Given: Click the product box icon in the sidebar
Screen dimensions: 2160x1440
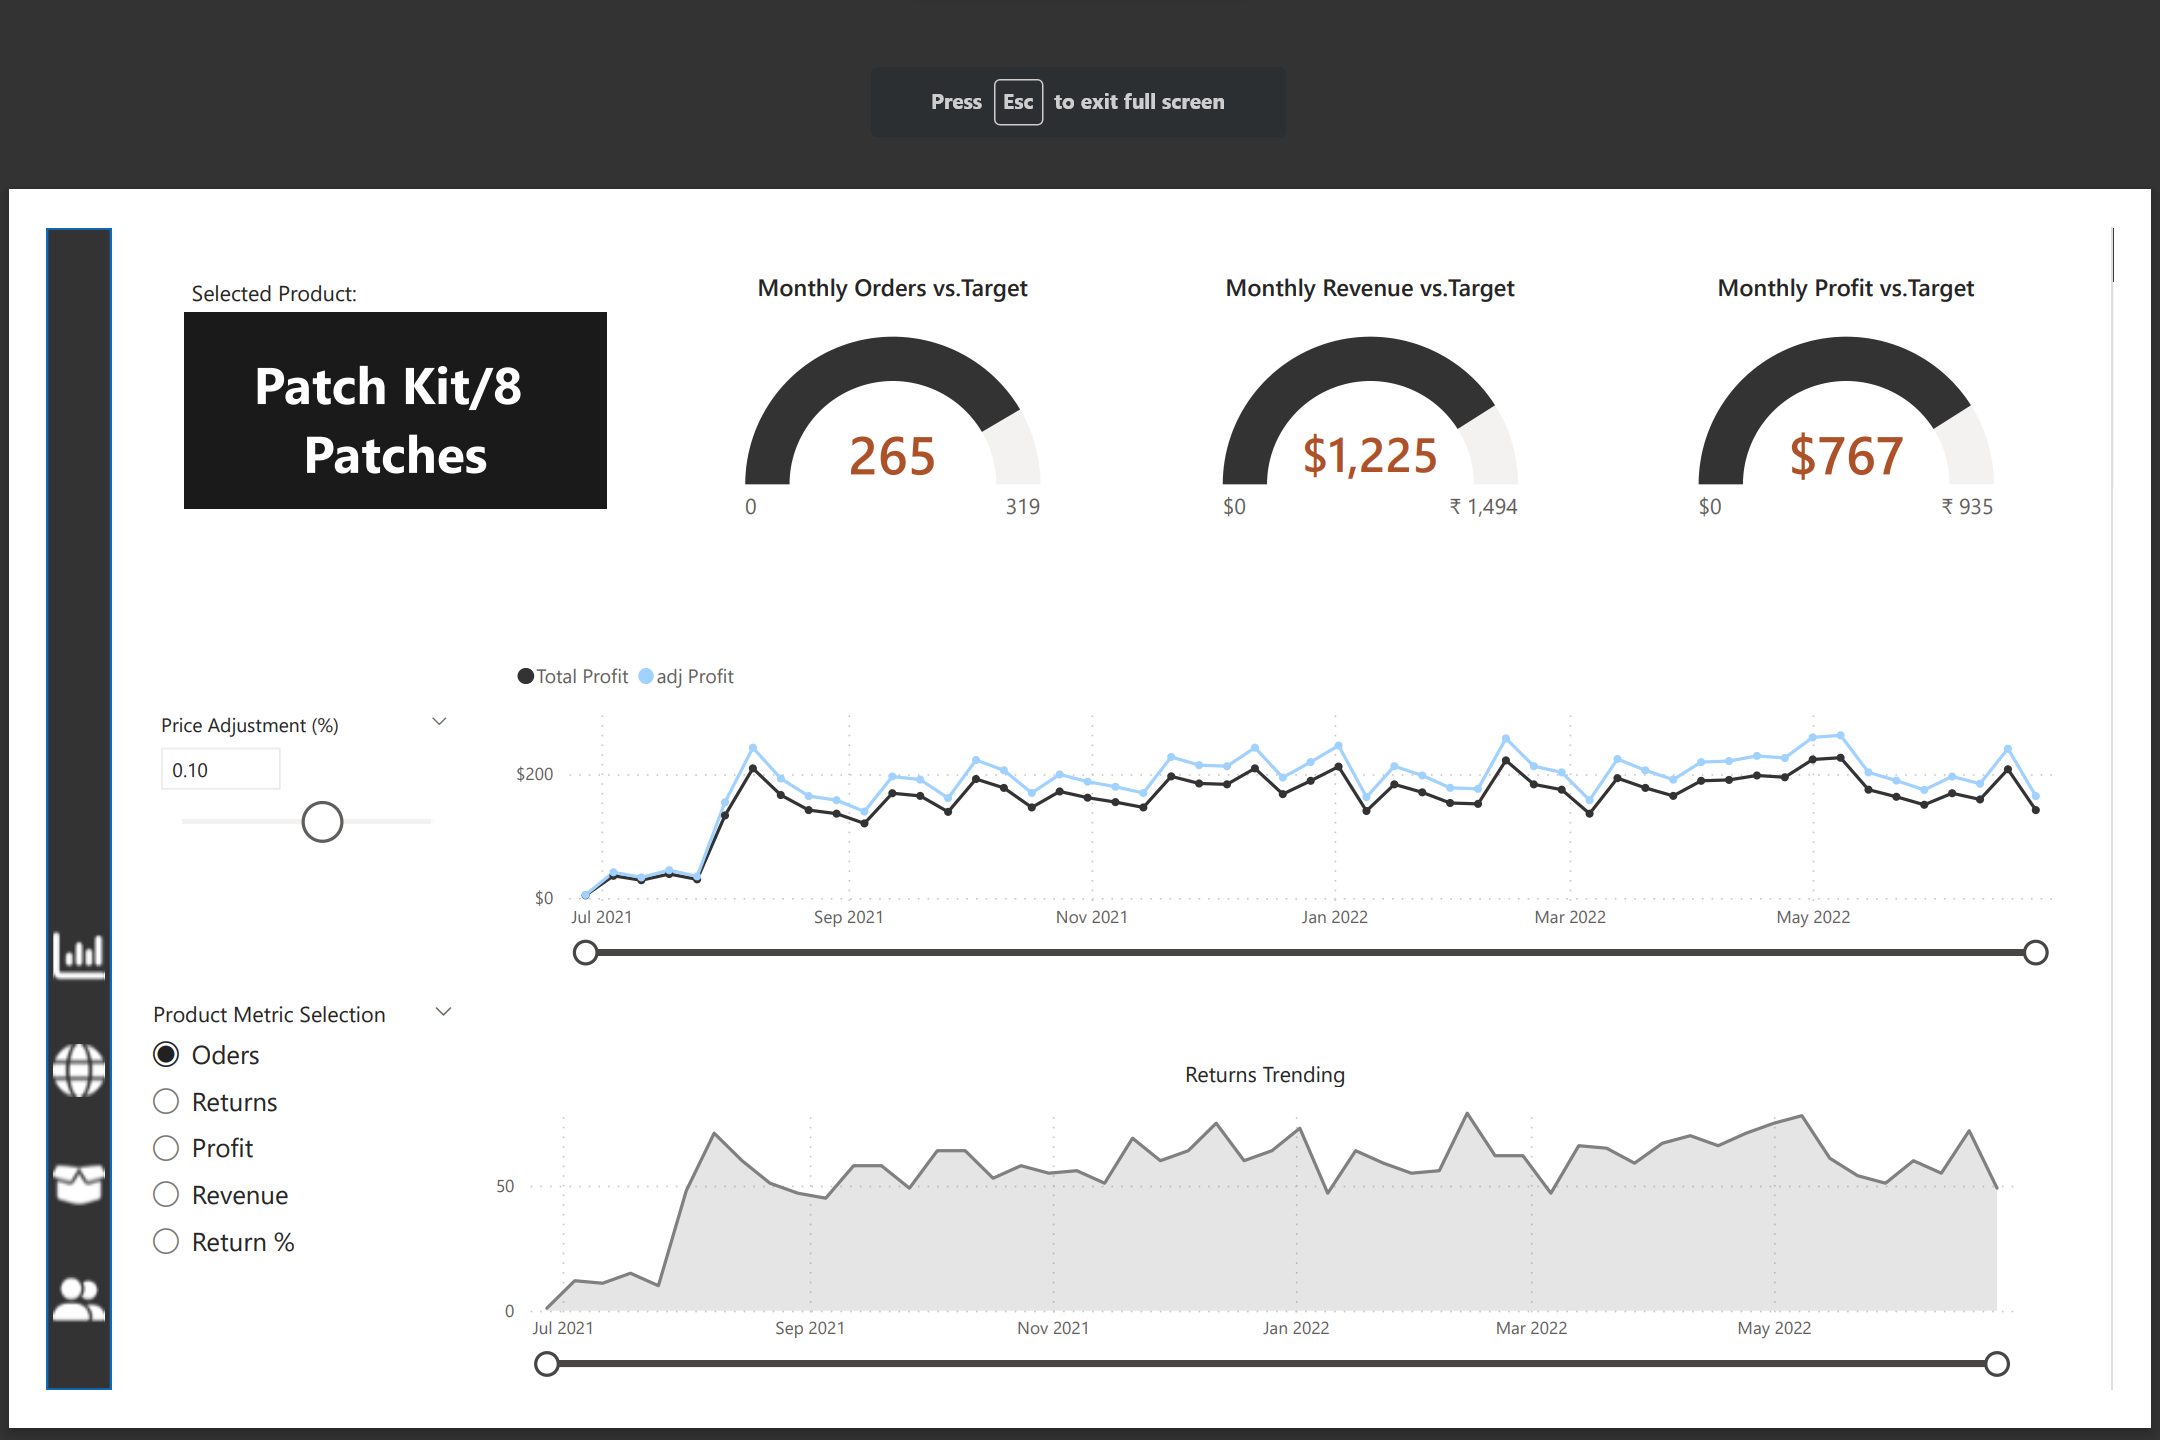Looking at the screenshot, I should [78, 1185].
